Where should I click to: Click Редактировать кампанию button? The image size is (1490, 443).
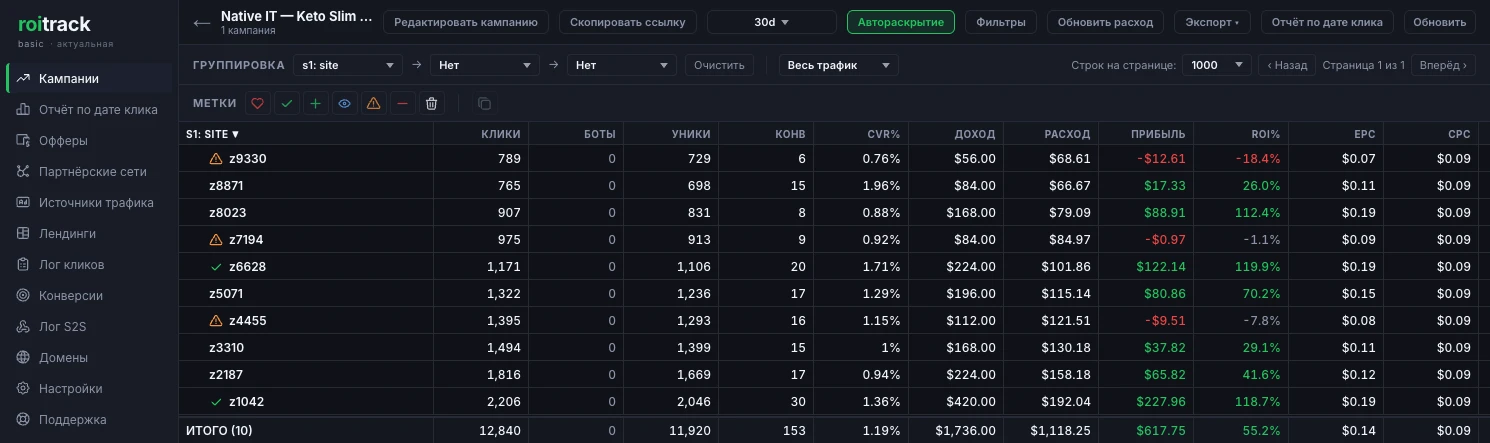(466, 22)
